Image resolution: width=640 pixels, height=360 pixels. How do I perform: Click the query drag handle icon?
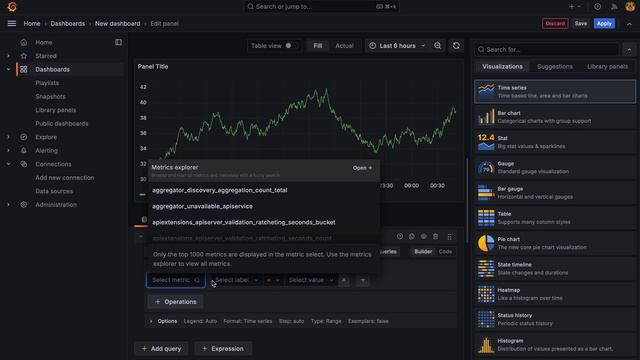pos(449,237)
